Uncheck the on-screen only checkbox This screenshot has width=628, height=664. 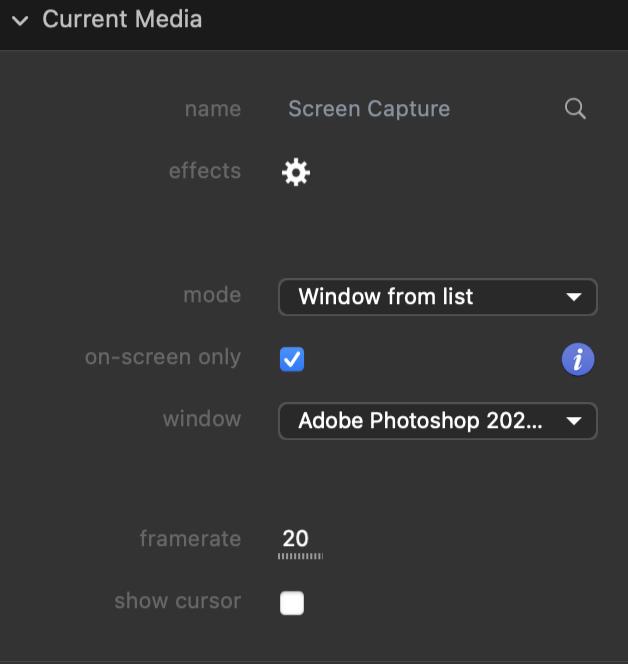(x=292, y=359)
